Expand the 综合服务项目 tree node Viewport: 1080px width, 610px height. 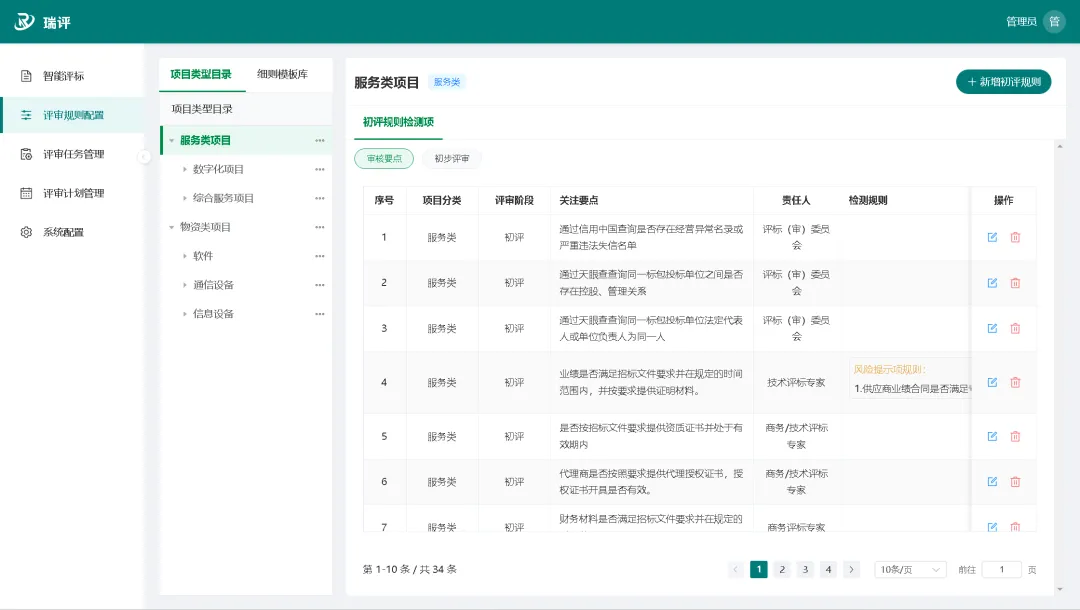pos(185,198)
